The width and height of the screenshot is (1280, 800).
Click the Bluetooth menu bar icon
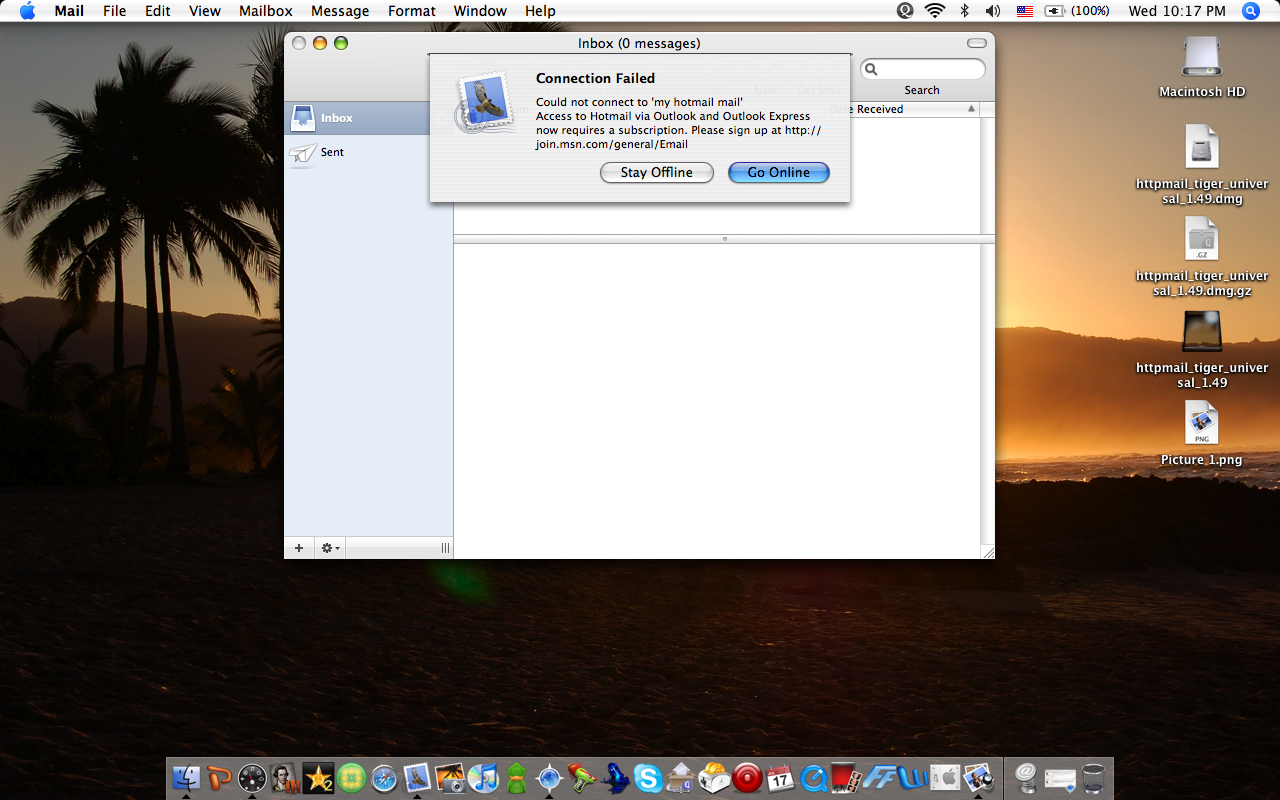[x=965, y=11]
